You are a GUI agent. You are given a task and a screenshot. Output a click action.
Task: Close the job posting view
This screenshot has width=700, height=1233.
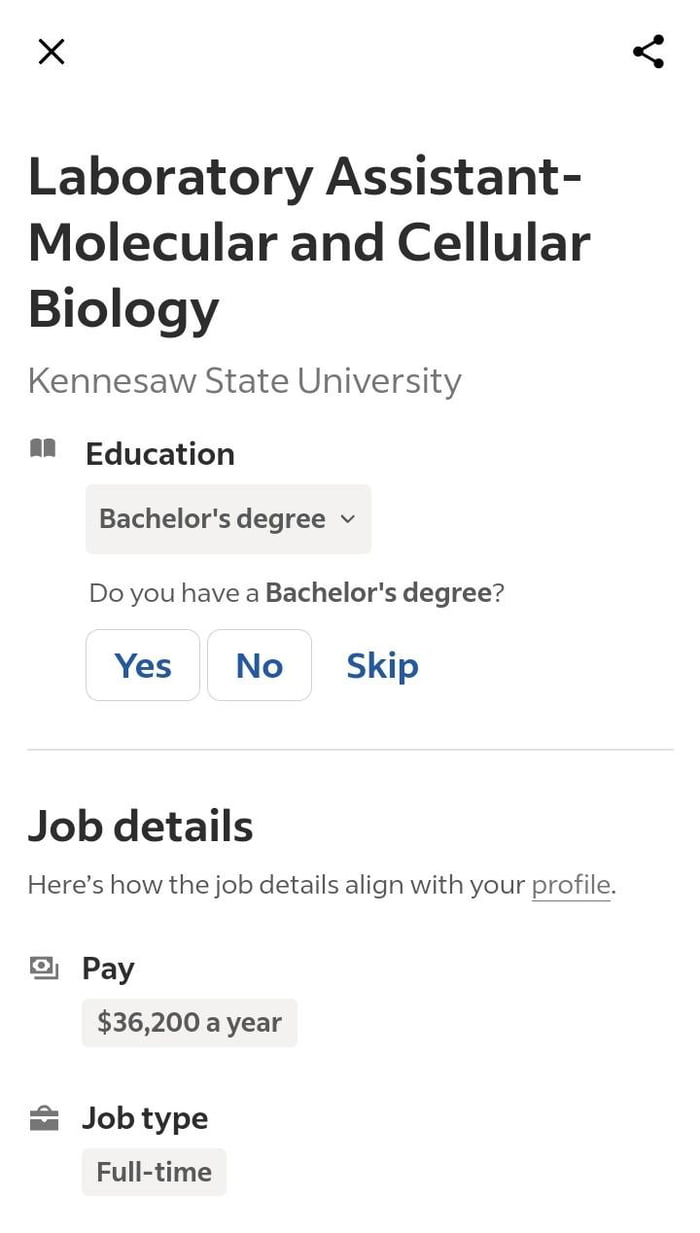tap(51, 51)
